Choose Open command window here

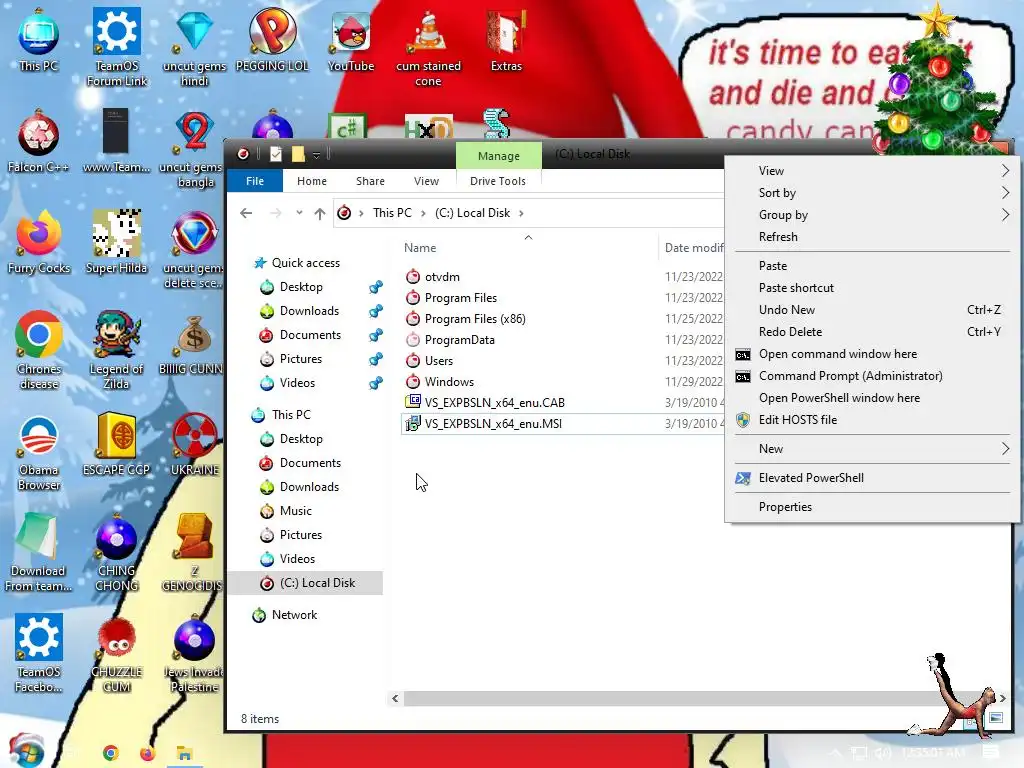tap(872, 354)
